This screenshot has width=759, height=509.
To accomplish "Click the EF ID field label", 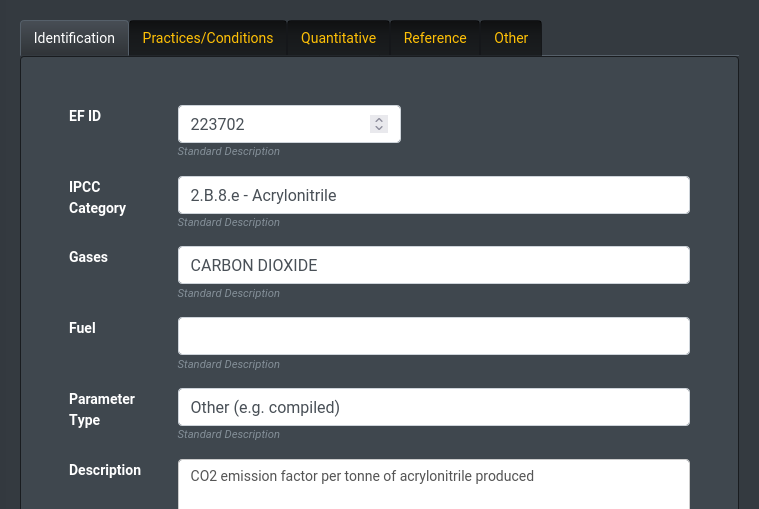I will tap(85, 116).
